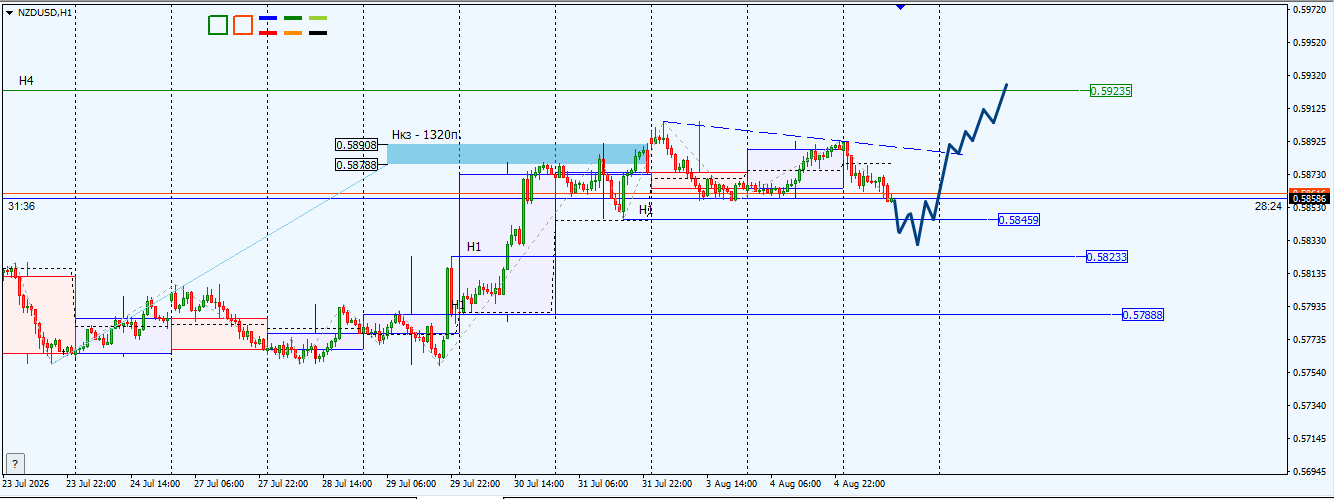The image size is (1334, 499).
Task: Toggle the light green dash line button
Action: click(x=318, y=19)
